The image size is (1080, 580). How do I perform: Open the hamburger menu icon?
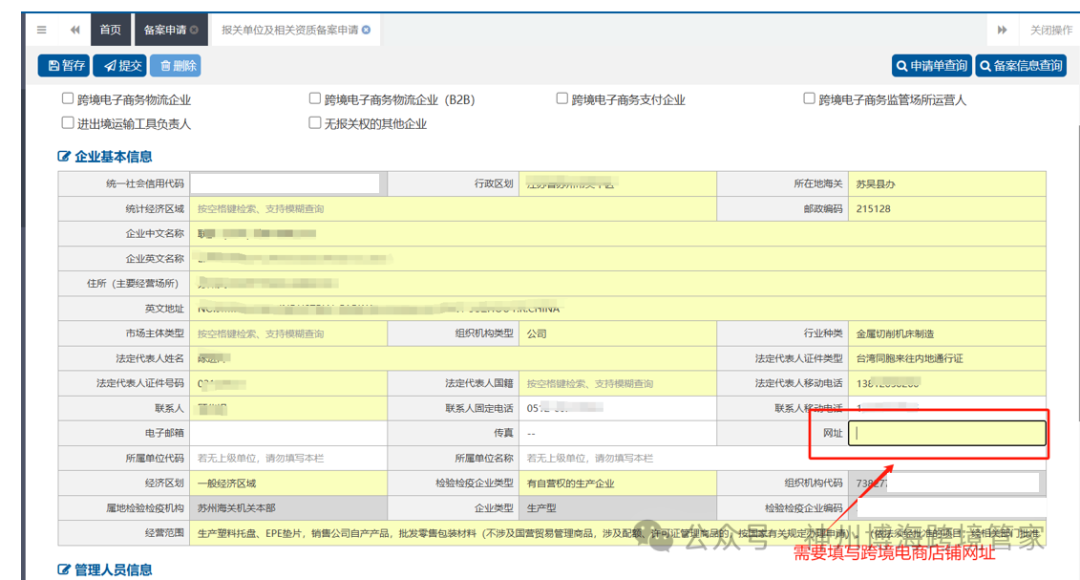tap(42, 30)
